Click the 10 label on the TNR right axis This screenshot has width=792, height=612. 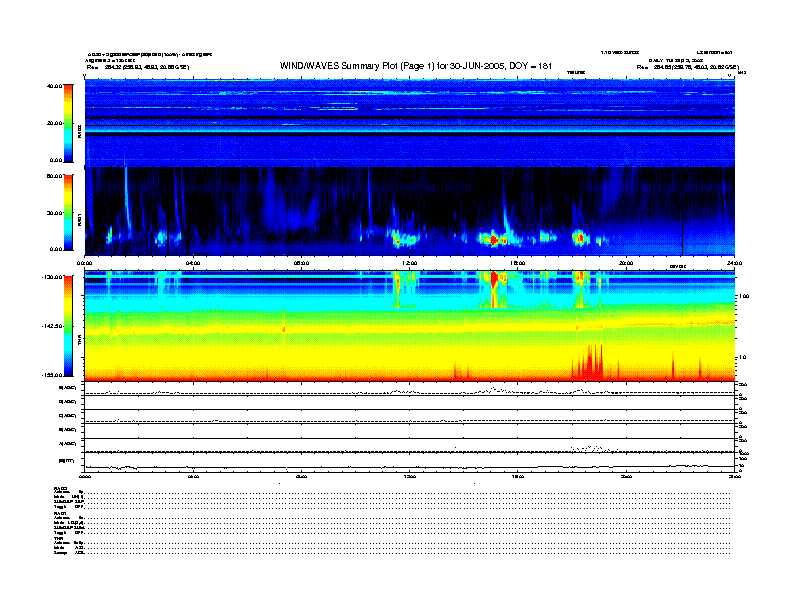pos(742,358)
